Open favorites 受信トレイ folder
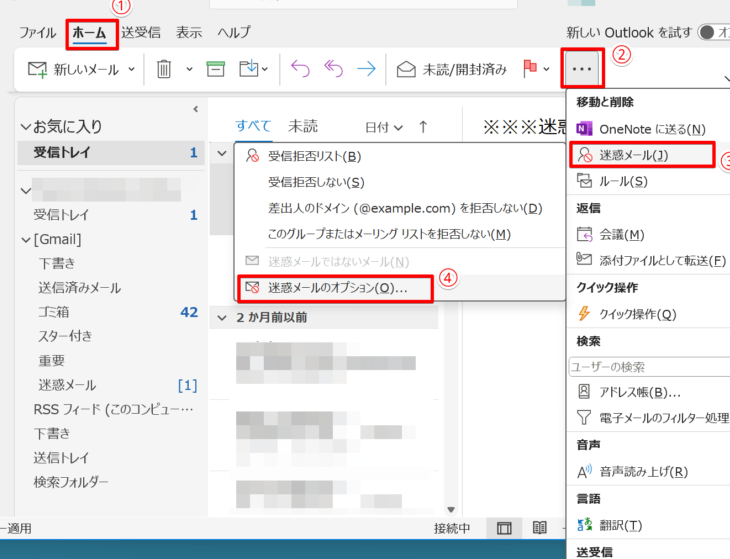This screenshot has height=559, width=730. [x=111, y=153]
